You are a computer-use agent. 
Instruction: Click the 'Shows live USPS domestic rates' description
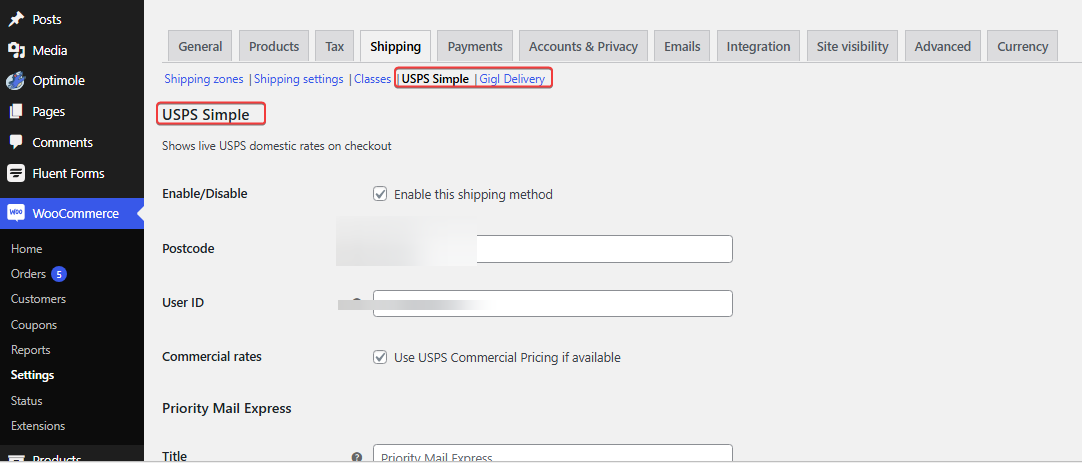tap(277, 146)
